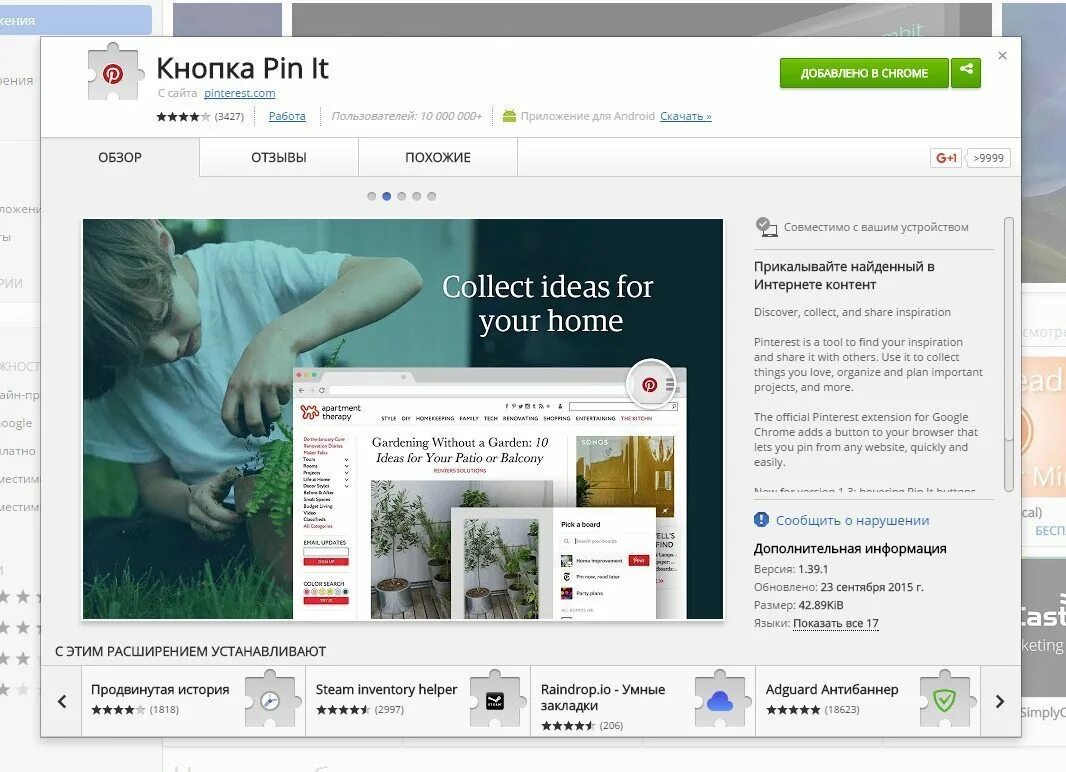Click the Steam inventory helper puzzle icon
Screen dimensions: 1066x772
tap(496, 699)
